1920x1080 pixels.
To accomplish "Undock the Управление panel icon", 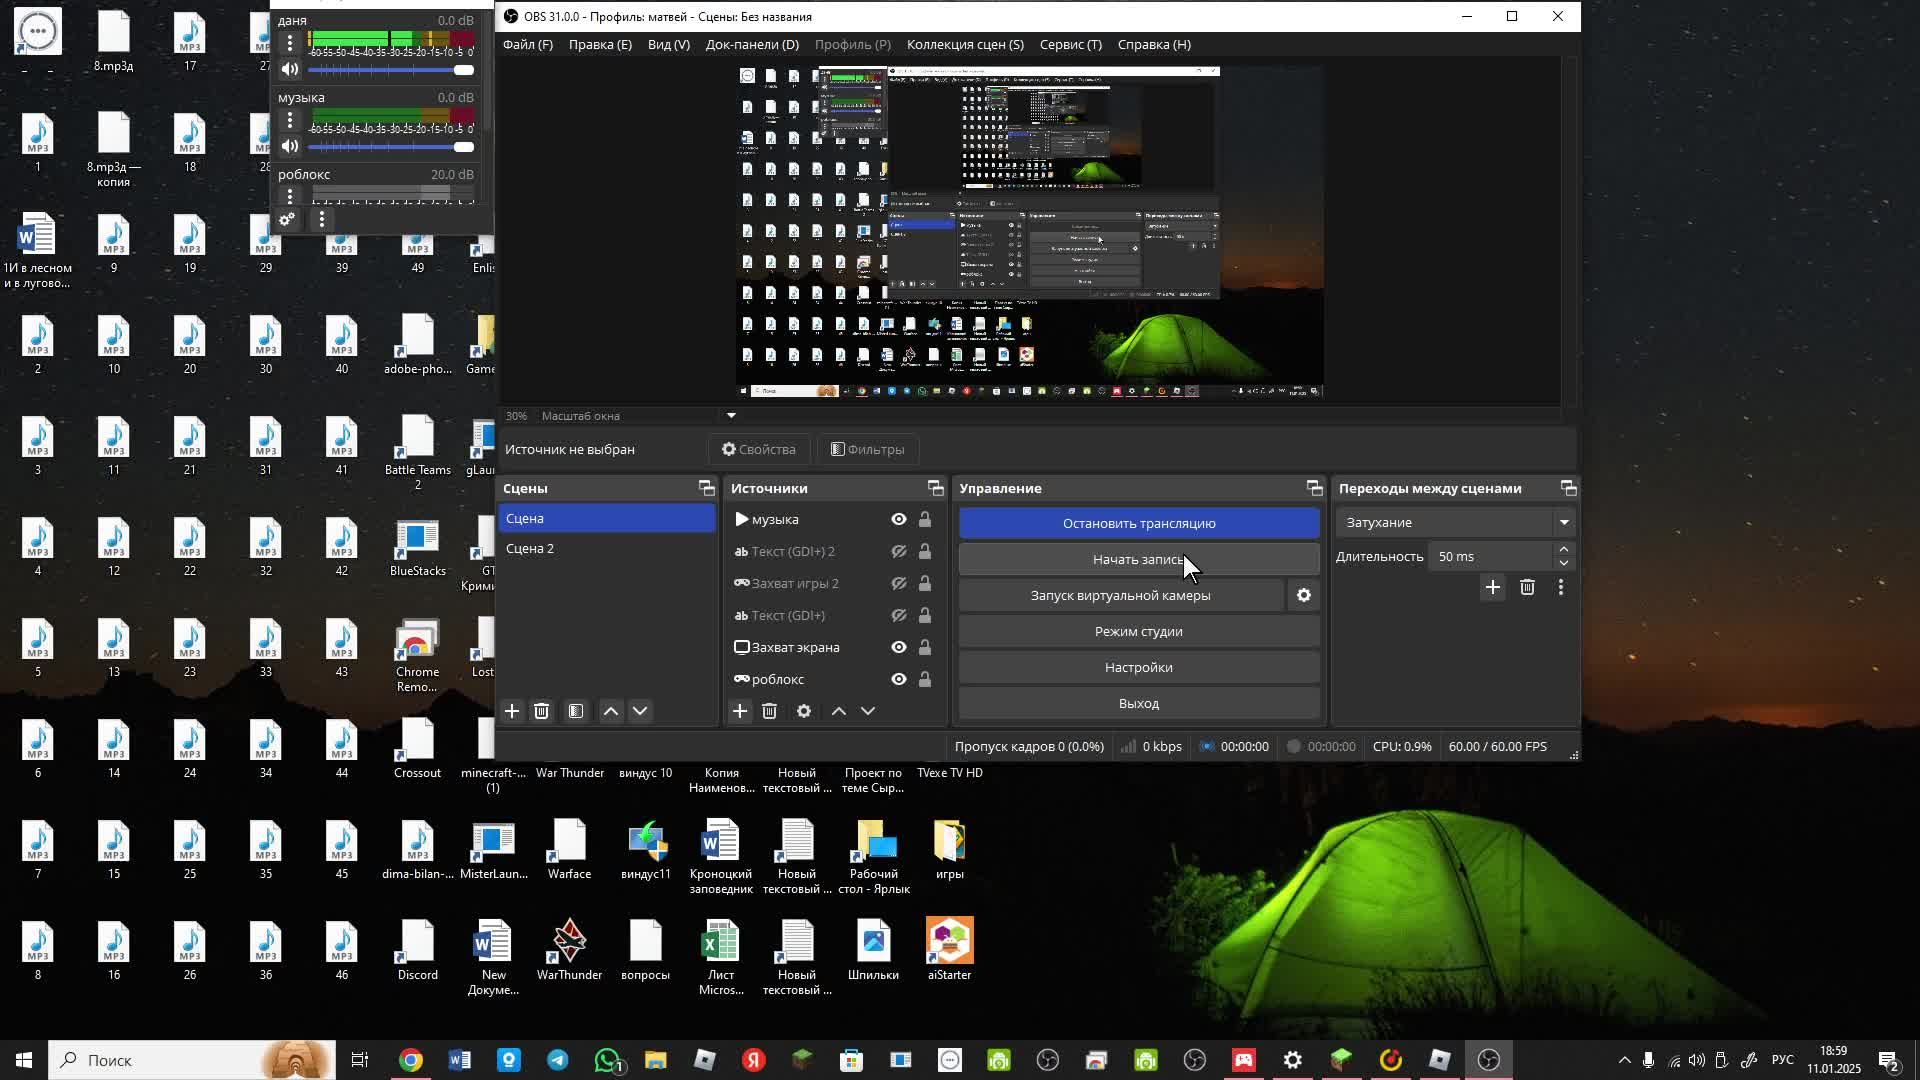I will coord(1314,488).
